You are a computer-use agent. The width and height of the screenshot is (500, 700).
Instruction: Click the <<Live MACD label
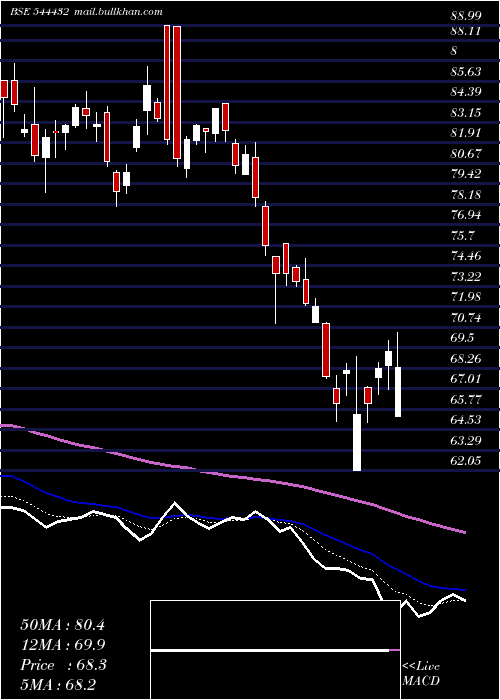pyautogui.click(x=421, y=674)
